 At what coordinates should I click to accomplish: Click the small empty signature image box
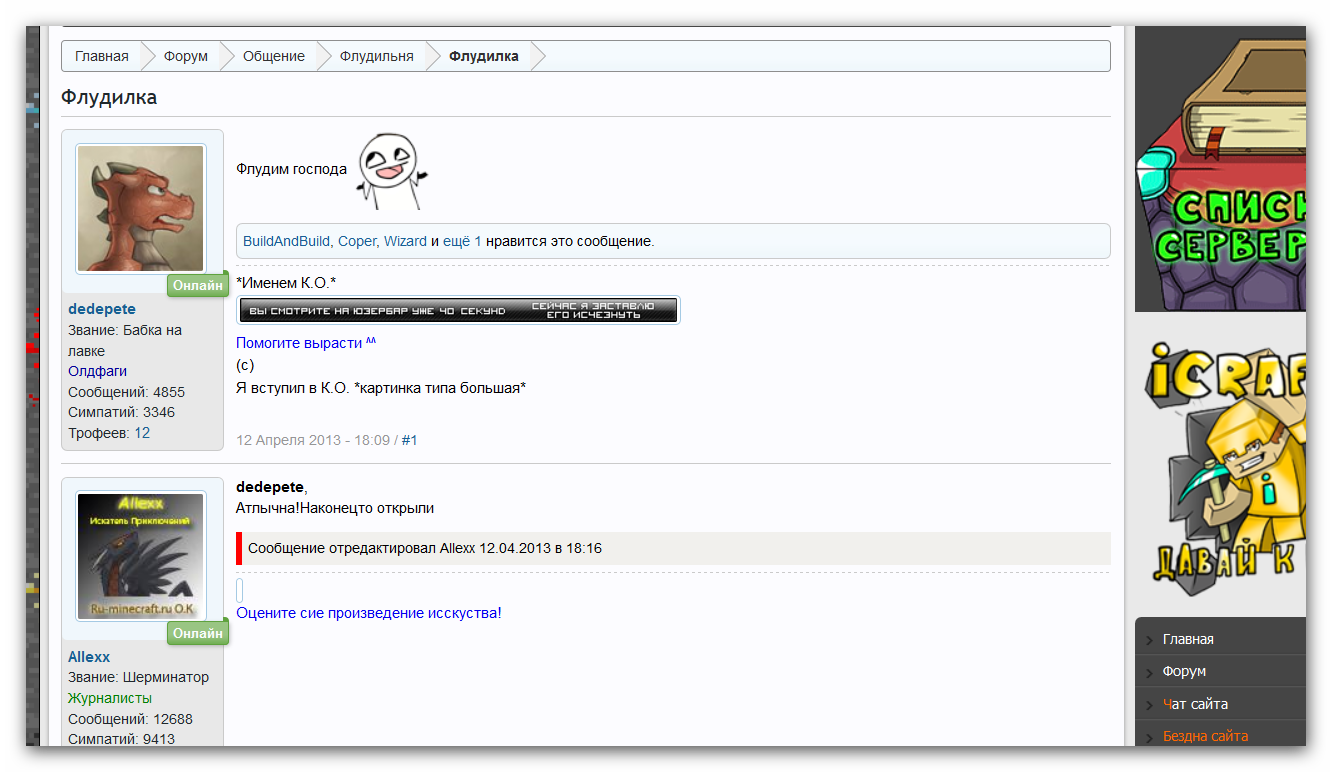[240, 590]
